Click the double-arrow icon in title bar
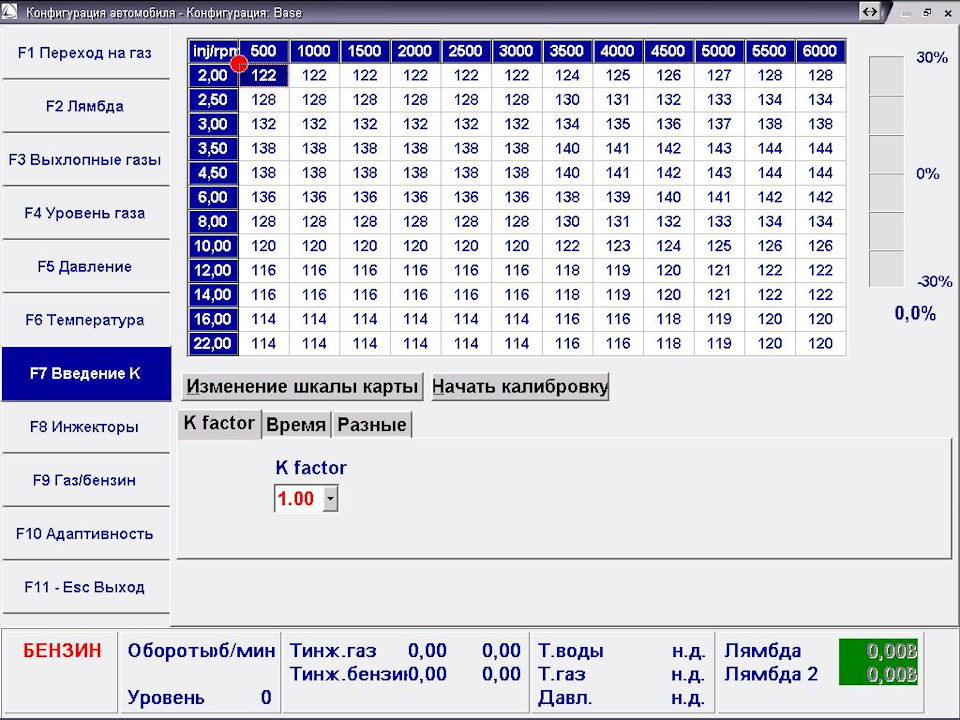Image resolution: width=960 pixels, height=720 pixels. 869,12
